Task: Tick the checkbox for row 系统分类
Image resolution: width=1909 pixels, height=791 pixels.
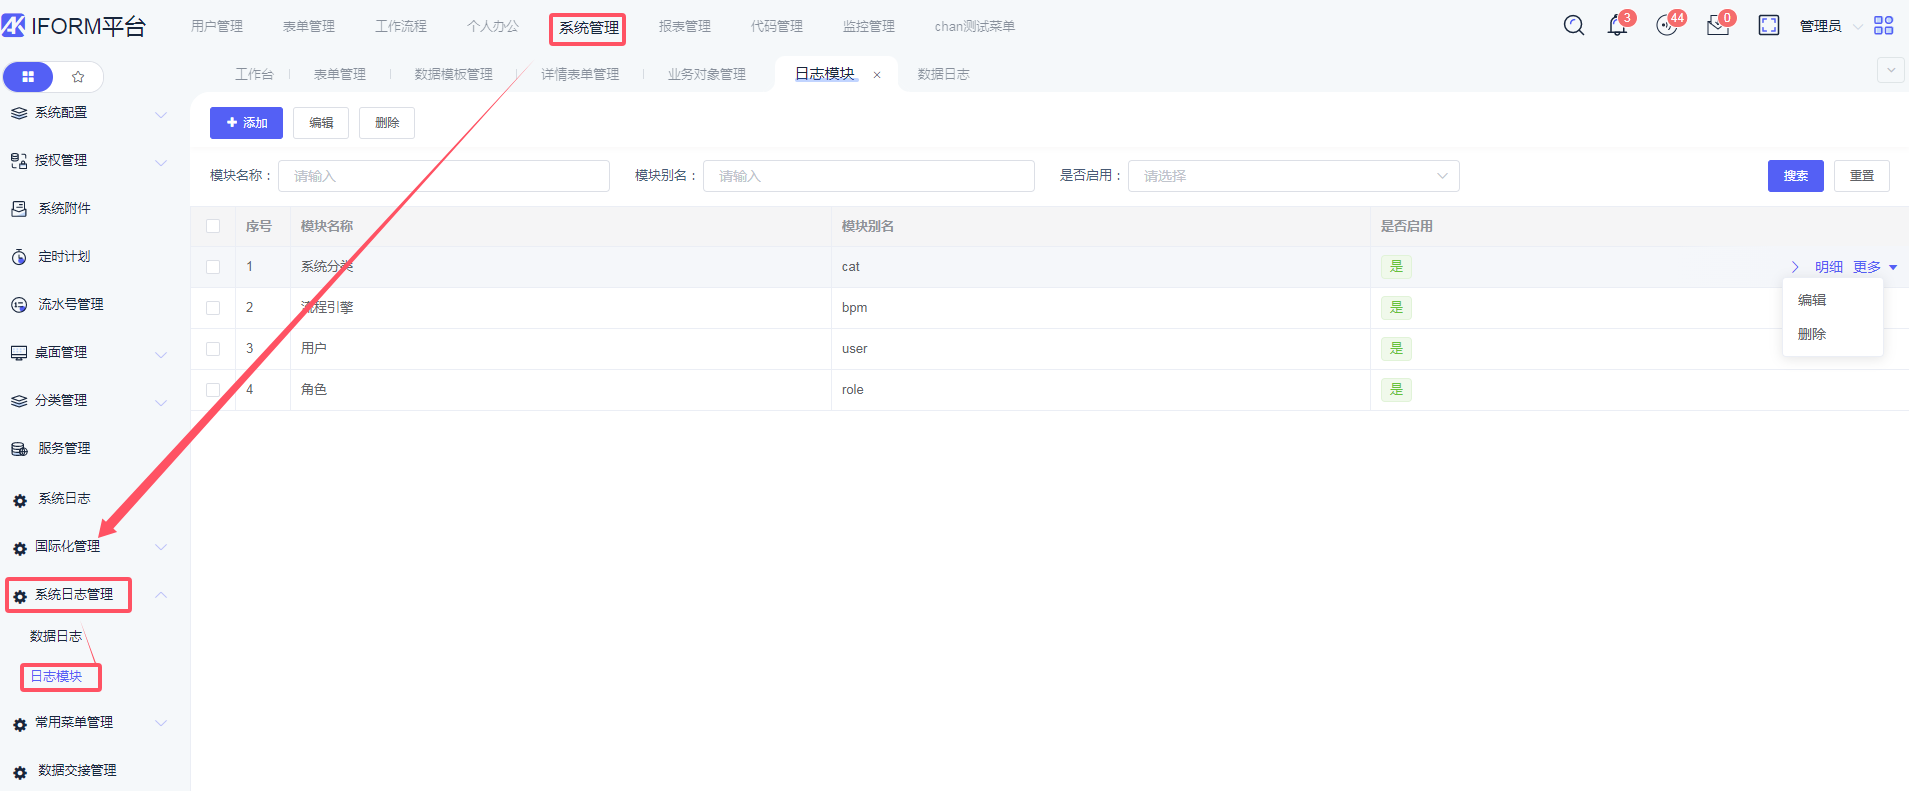Action: click(213, 267)
